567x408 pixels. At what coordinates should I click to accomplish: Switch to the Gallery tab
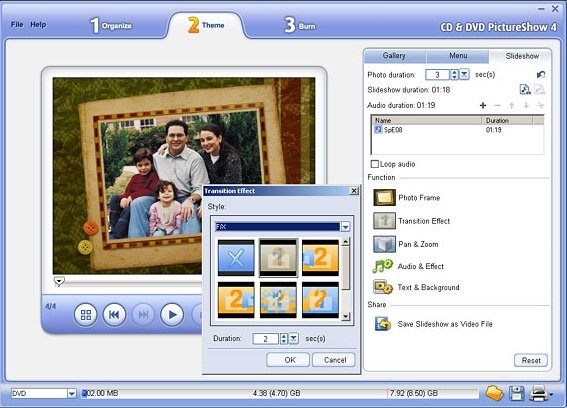tap(394, 56)
